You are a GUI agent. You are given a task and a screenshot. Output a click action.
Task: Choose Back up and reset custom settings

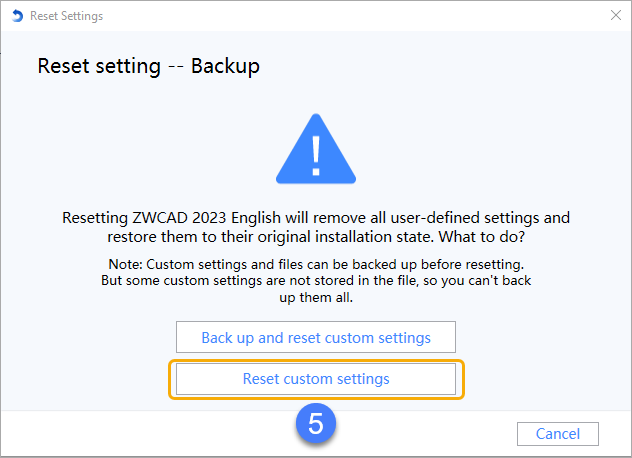pos(316,337)
